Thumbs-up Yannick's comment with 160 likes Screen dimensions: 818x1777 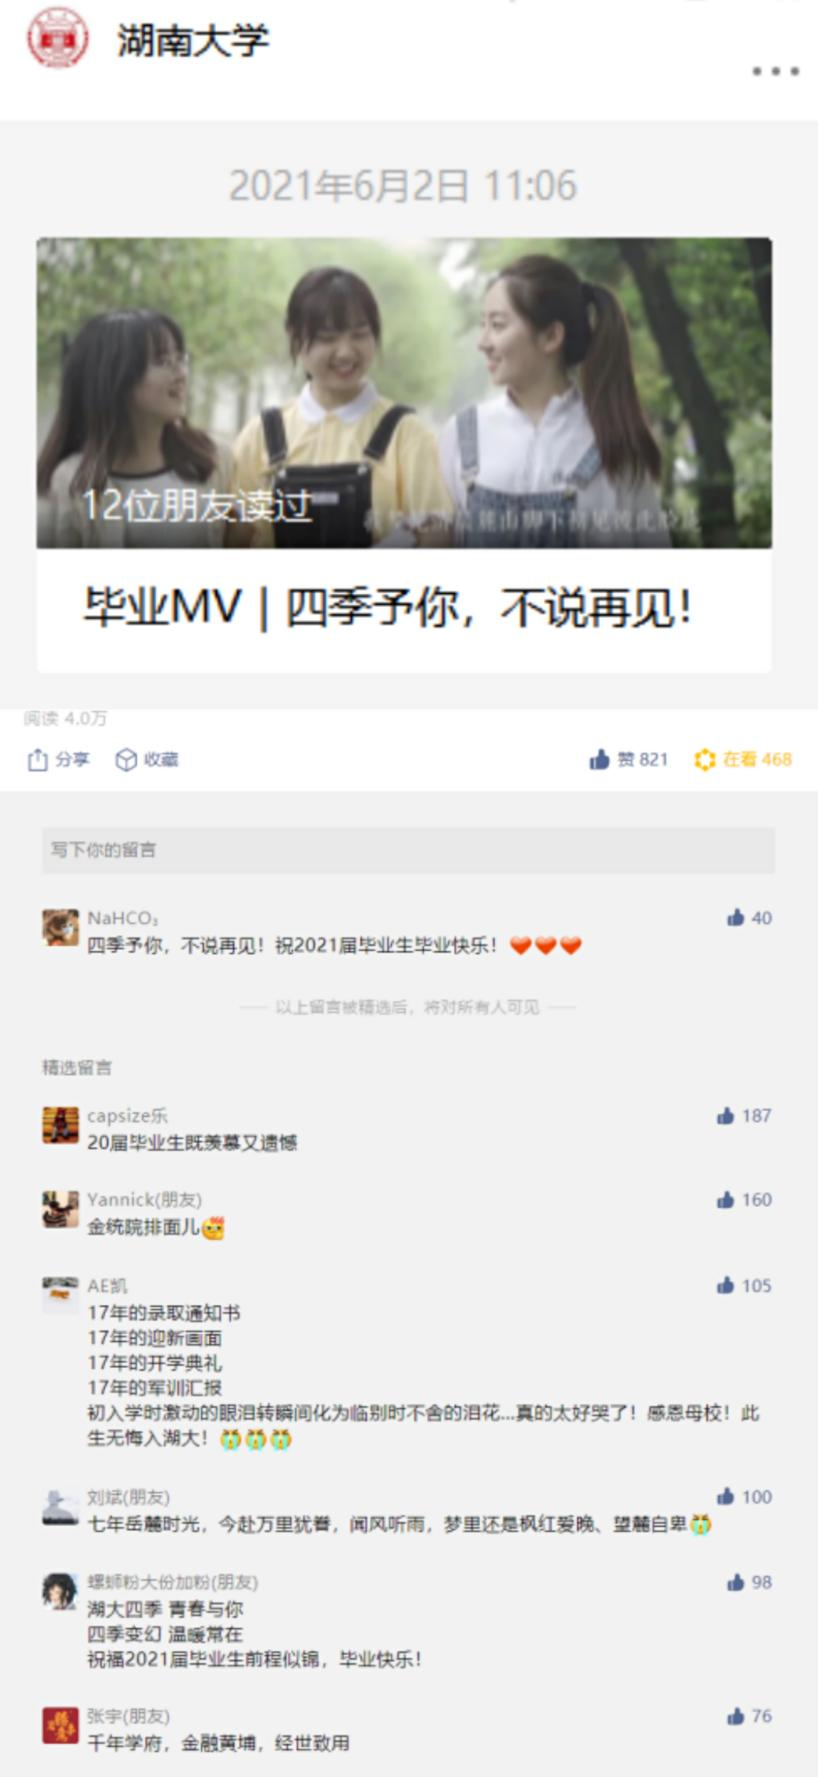(x=744, y=1199)
